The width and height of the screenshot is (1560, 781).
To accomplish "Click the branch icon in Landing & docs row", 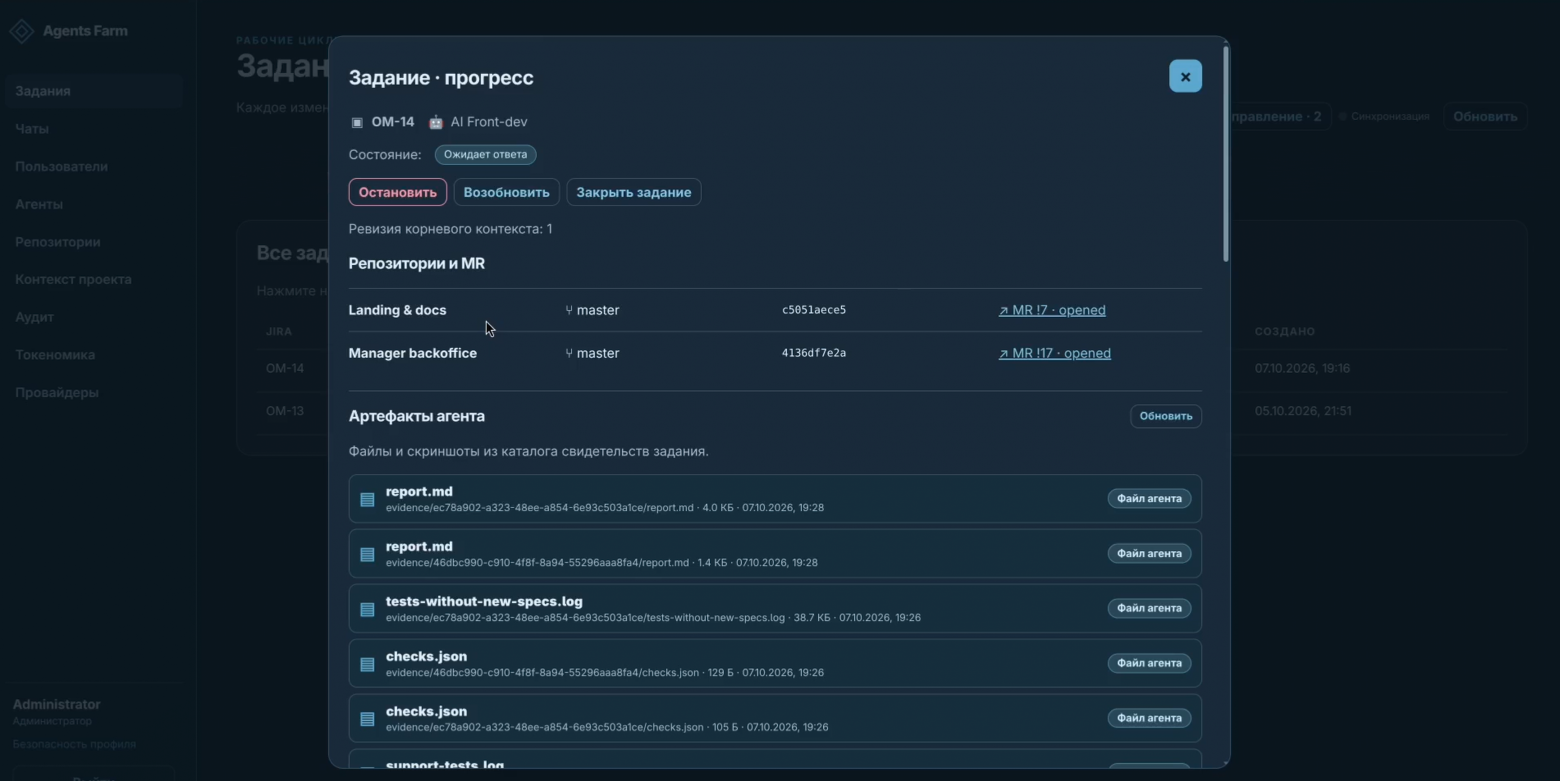I will tap(569, 310).
